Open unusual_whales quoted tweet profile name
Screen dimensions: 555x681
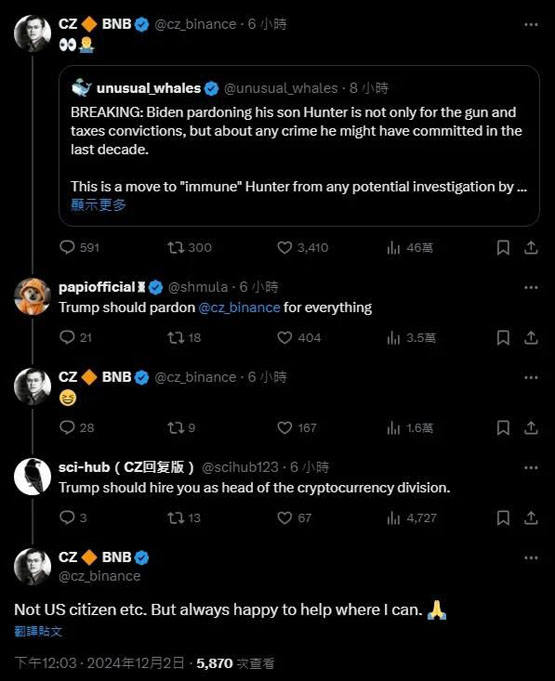coord(149,88)
